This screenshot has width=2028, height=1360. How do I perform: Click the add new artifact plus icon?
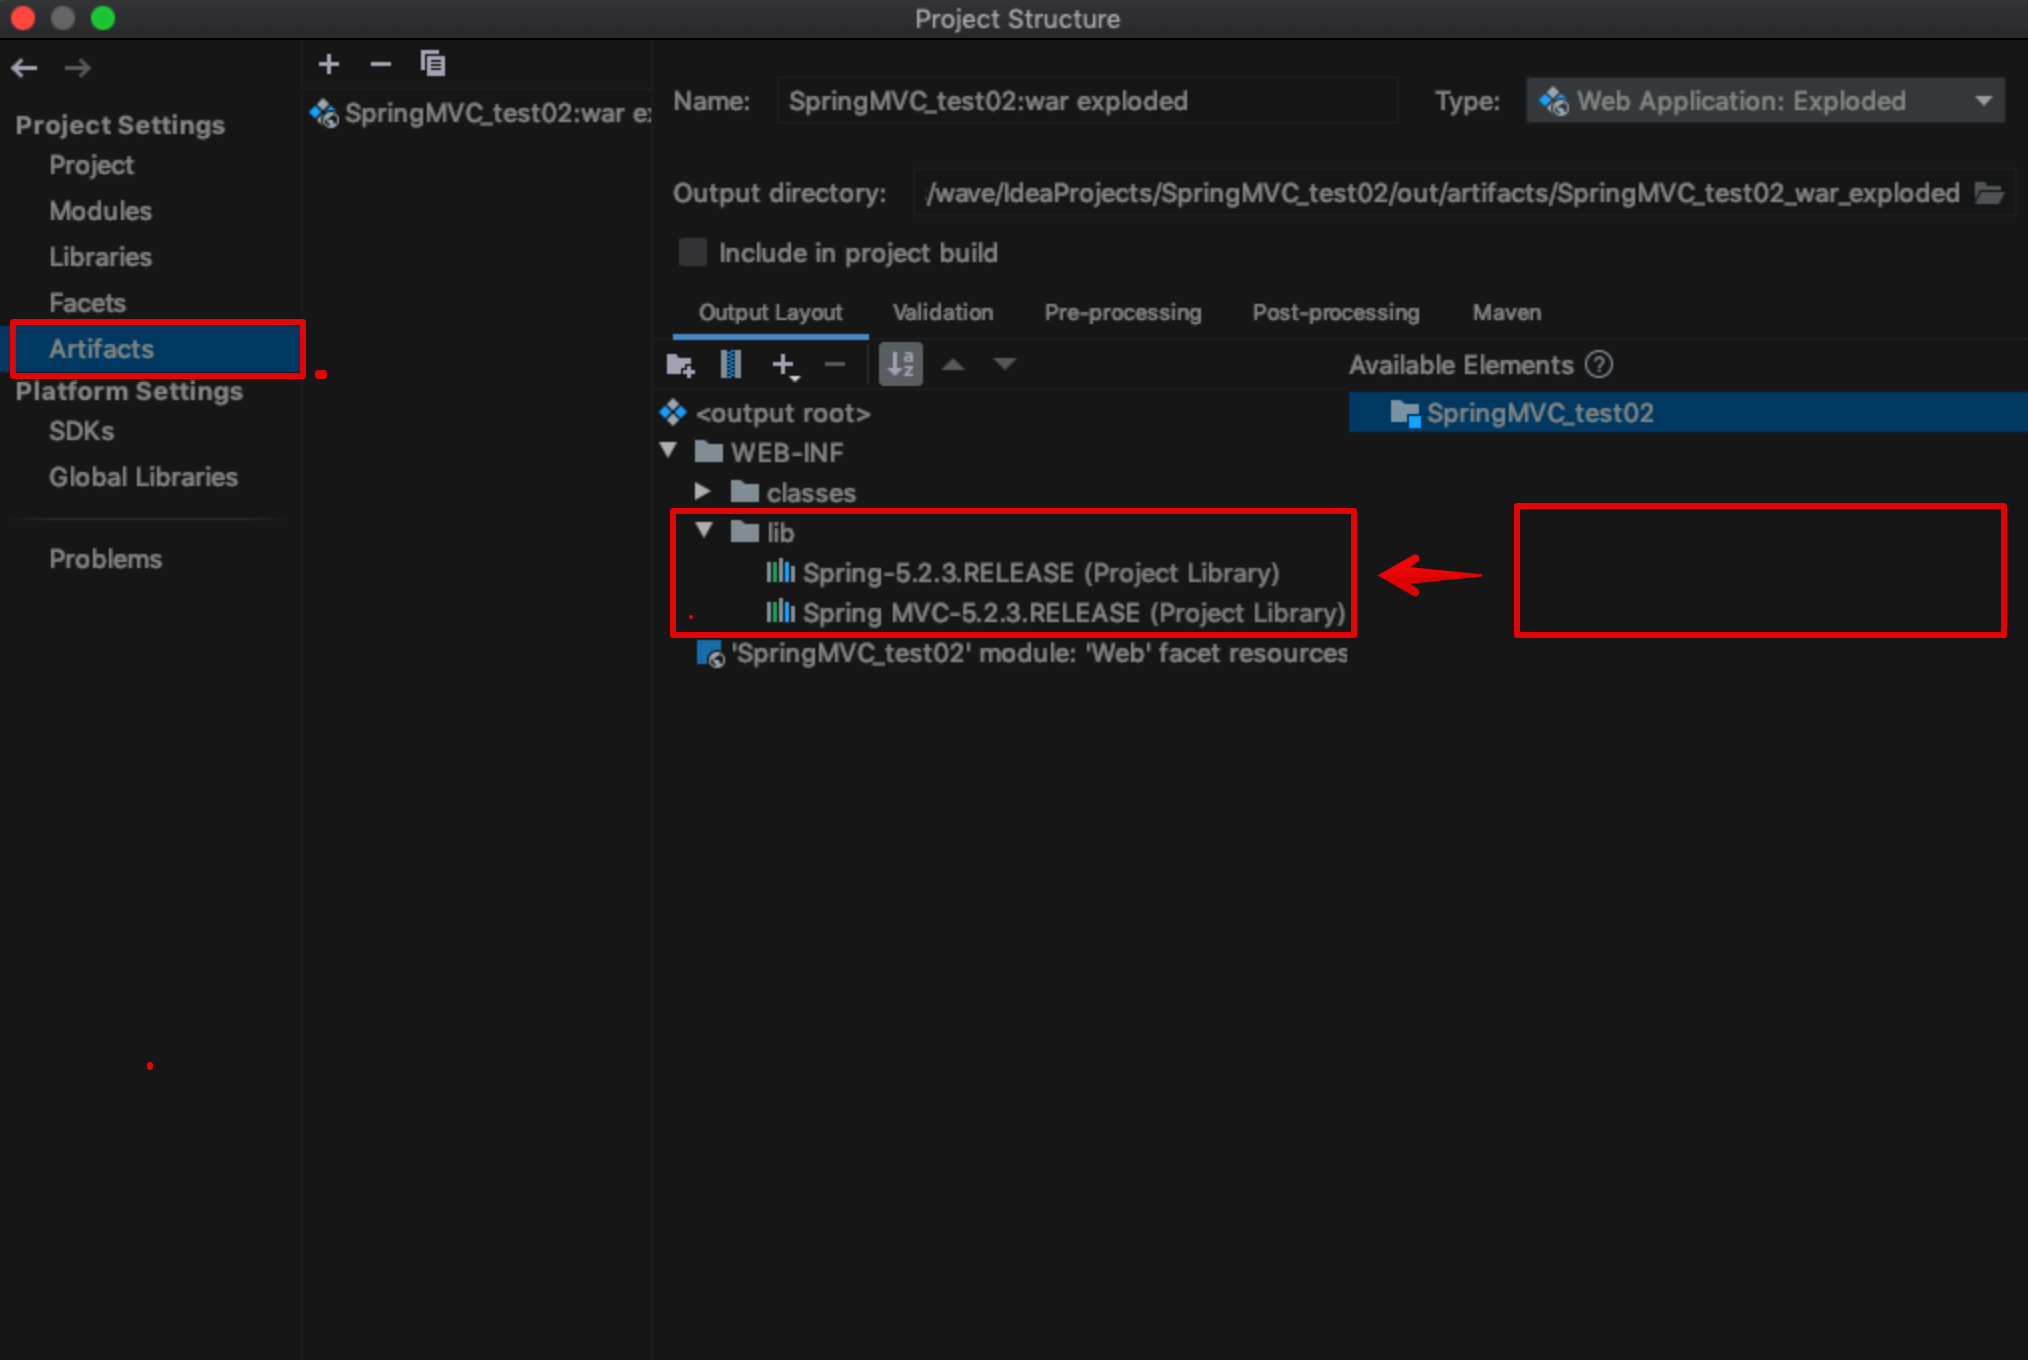[x=329, y=65]
